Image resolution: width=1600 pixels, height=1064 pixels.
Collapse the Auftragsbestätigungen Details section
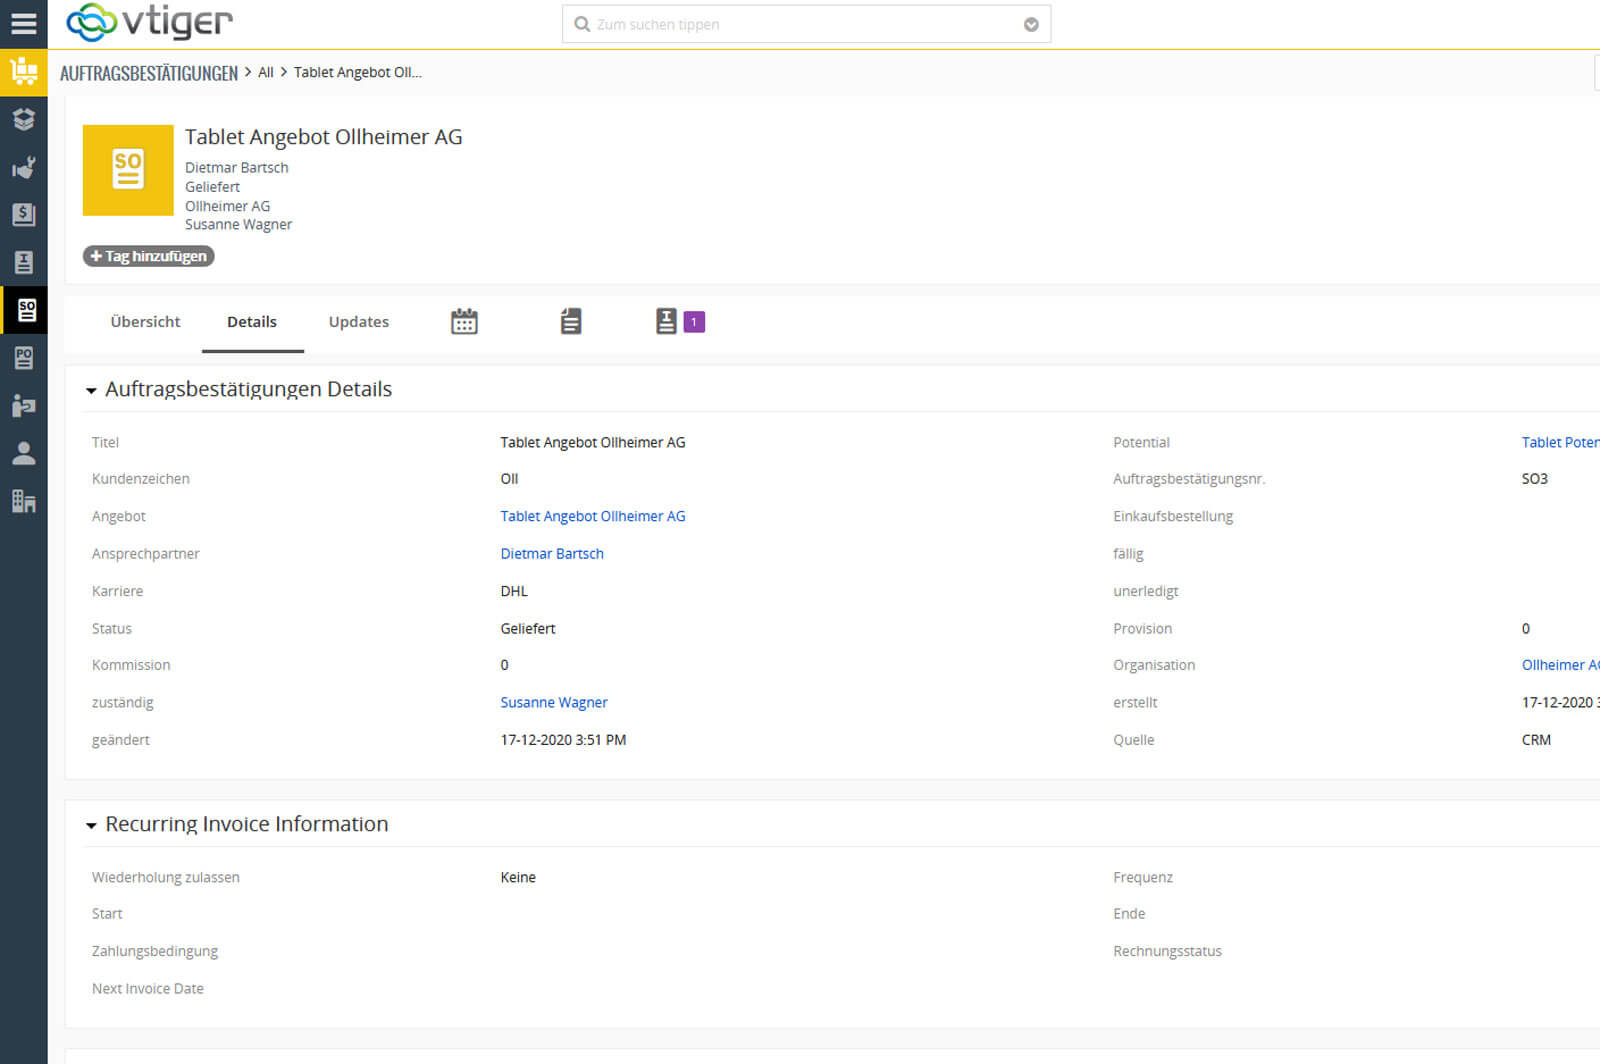91,390
